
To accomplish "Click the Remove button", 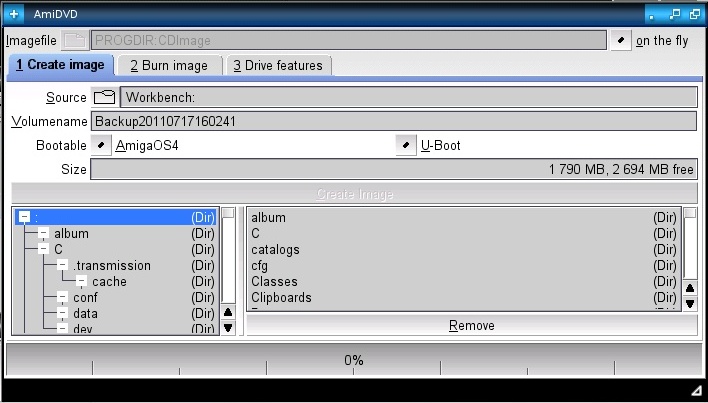I will (472, 325).
